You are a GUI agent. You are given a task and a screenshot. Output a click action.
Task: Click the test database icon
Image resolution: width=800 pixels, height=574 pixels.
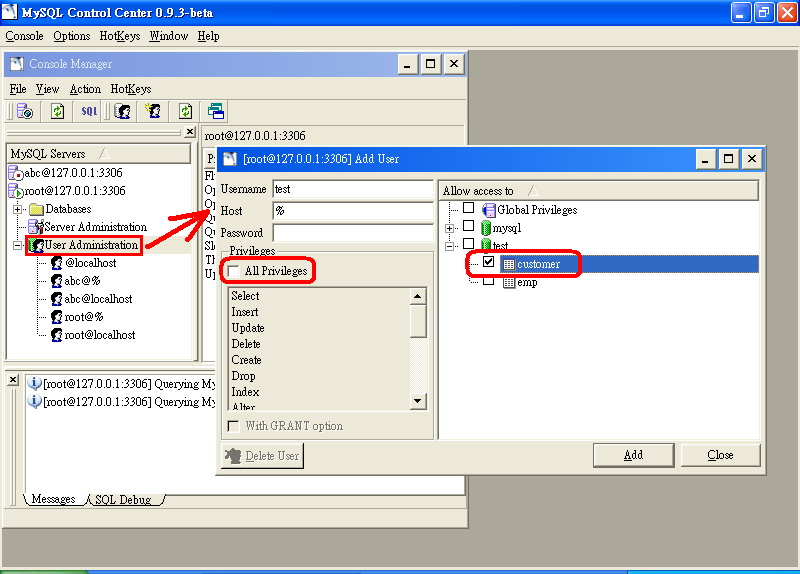click(x=486, y=245)
